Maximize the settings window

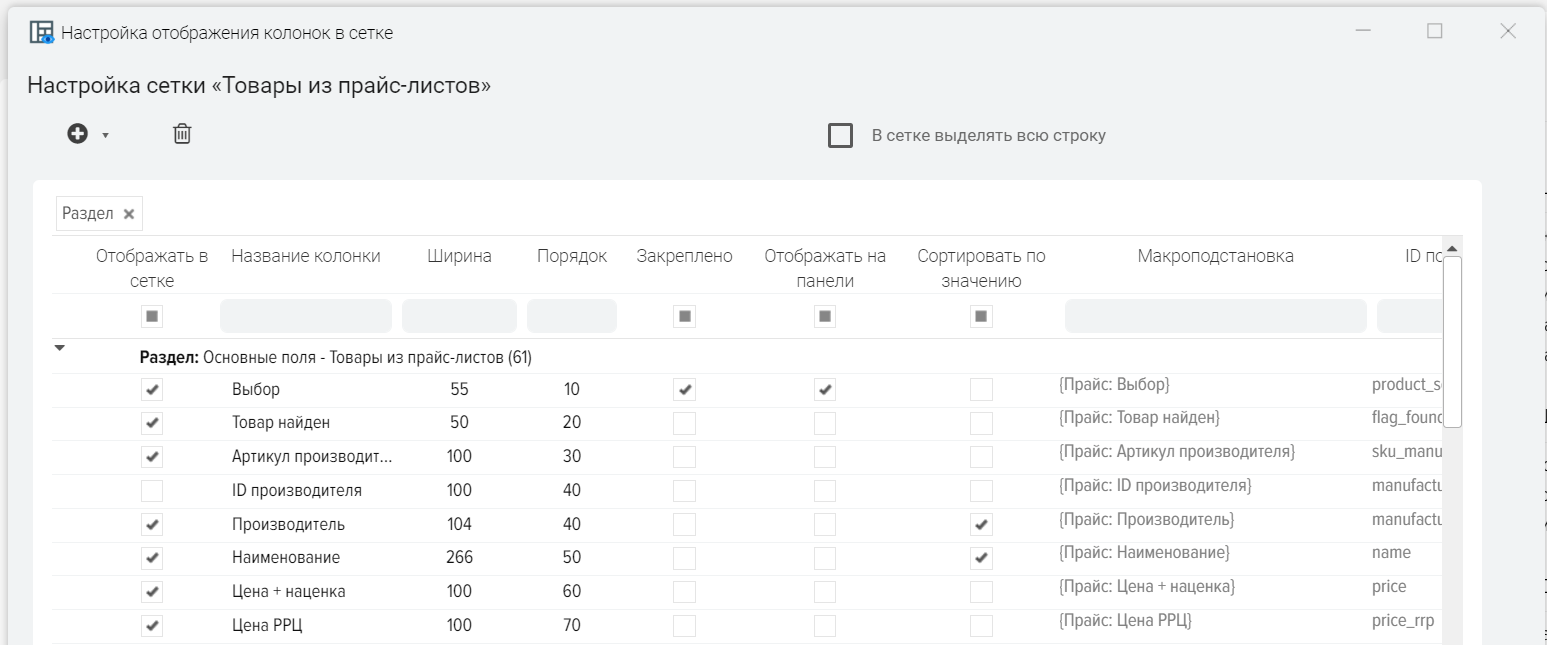coord(1434,31)
